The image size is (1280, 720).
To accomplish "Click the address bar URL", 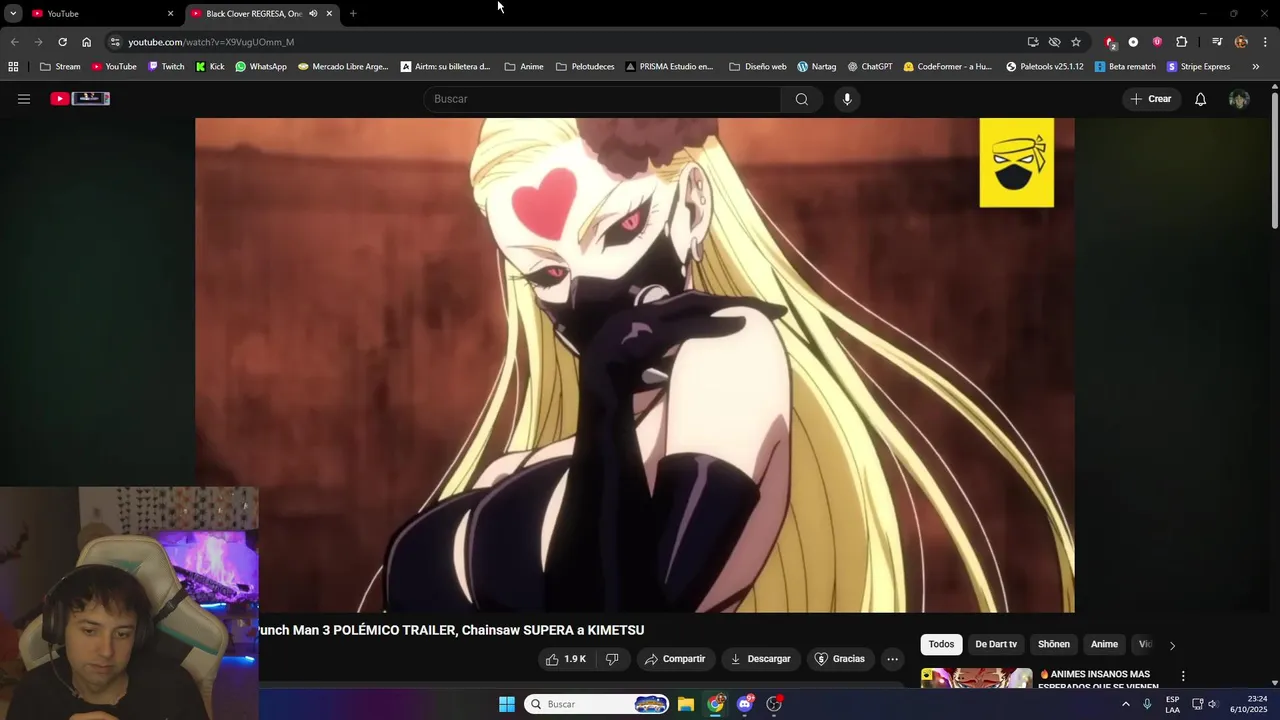I will point(211,42).
